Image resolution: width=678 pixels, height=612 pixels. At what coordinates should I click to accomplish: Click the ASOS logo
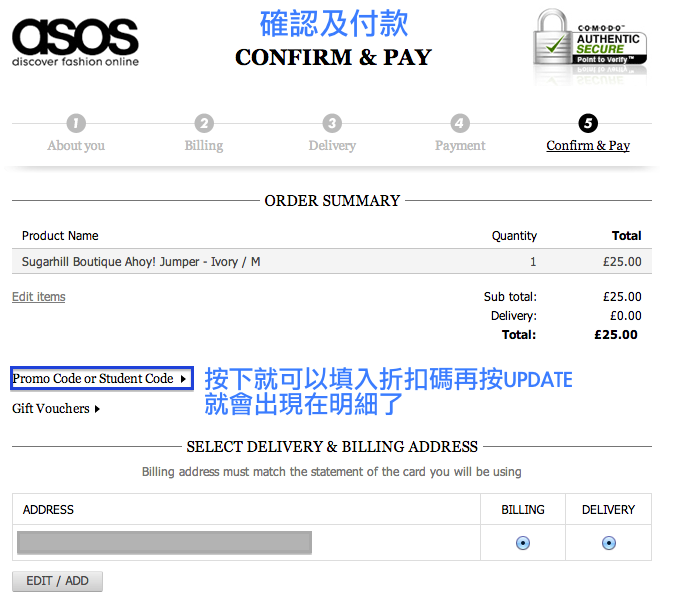76,42
